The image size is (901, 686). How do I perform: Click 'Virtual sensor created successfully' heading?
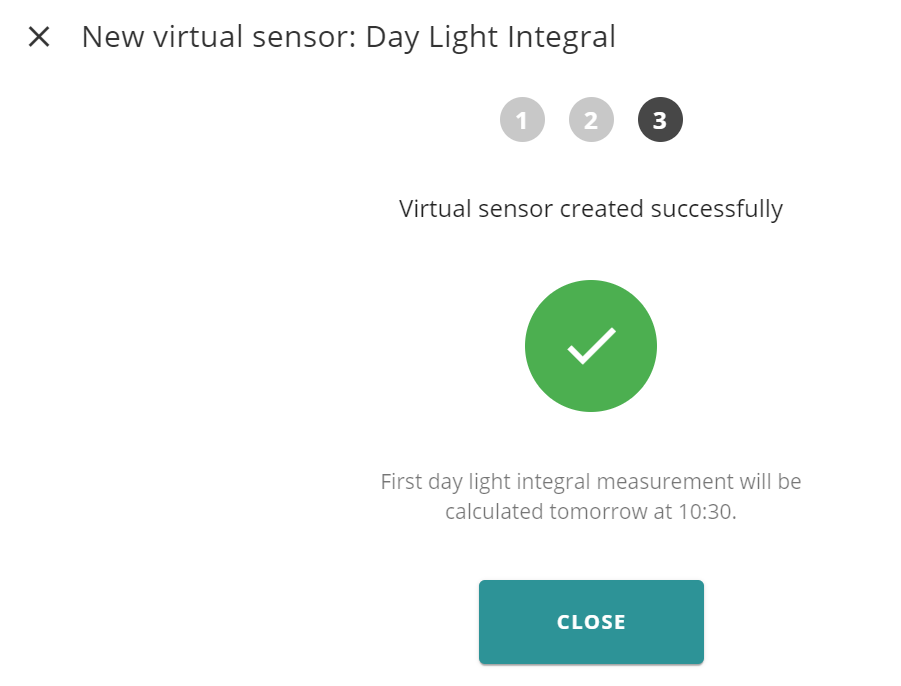tap(591, 209)
